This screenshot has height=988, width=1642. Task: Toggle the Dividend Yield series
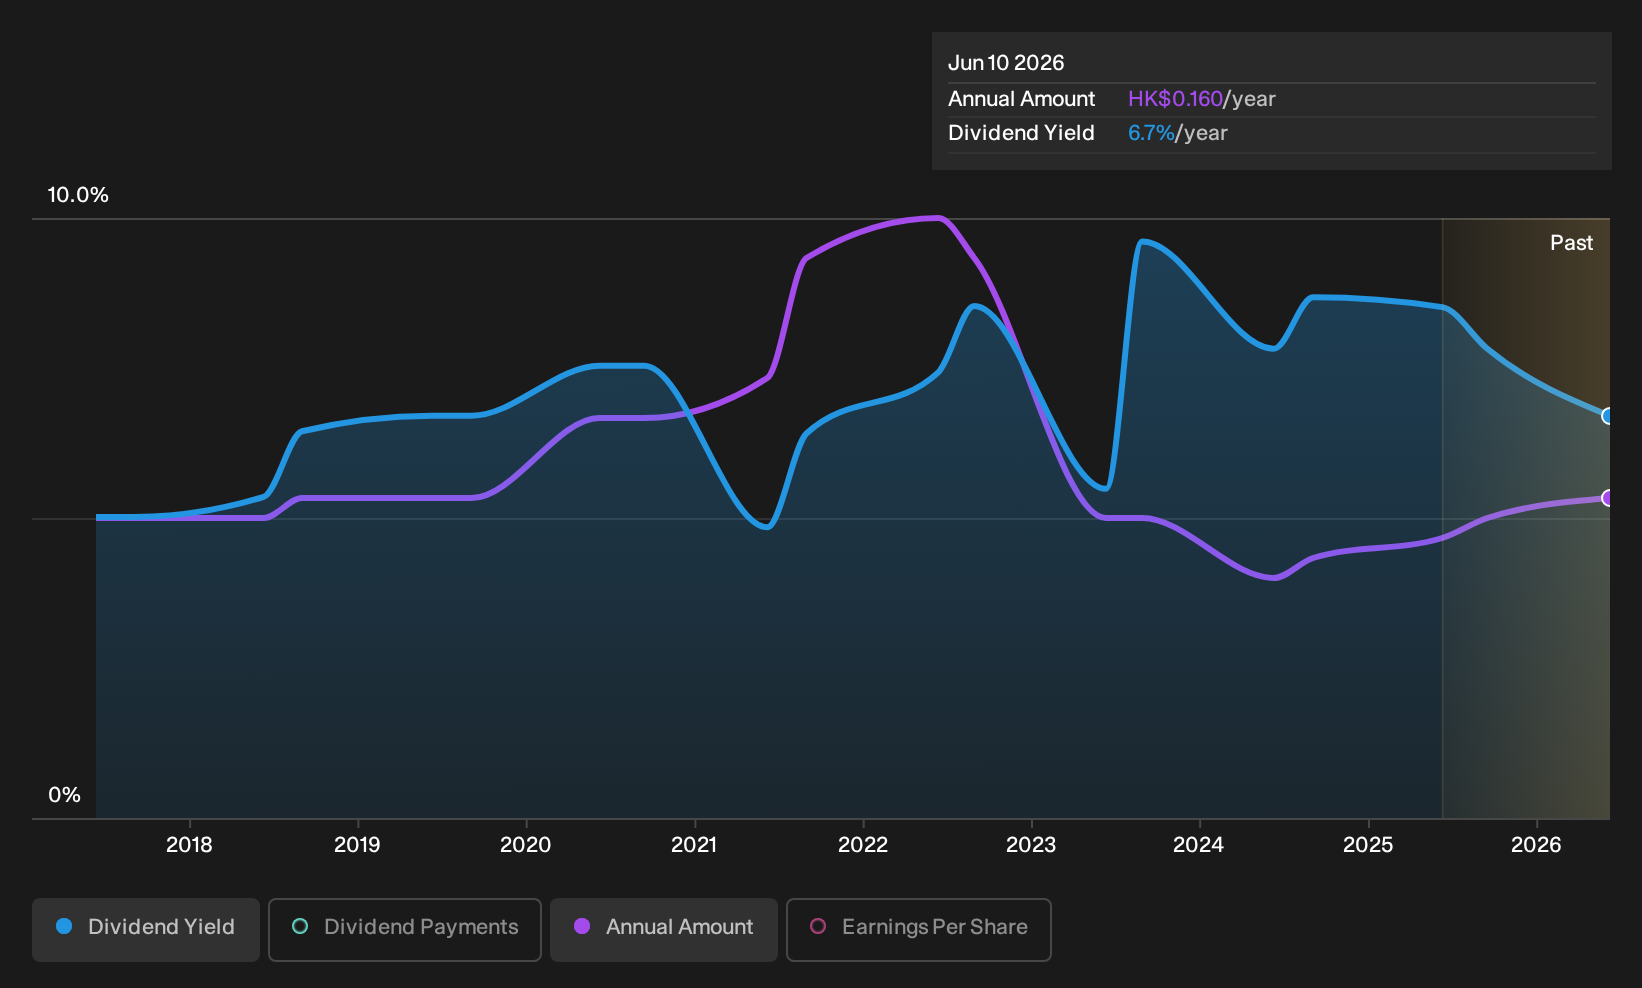(x=146, y=929)
